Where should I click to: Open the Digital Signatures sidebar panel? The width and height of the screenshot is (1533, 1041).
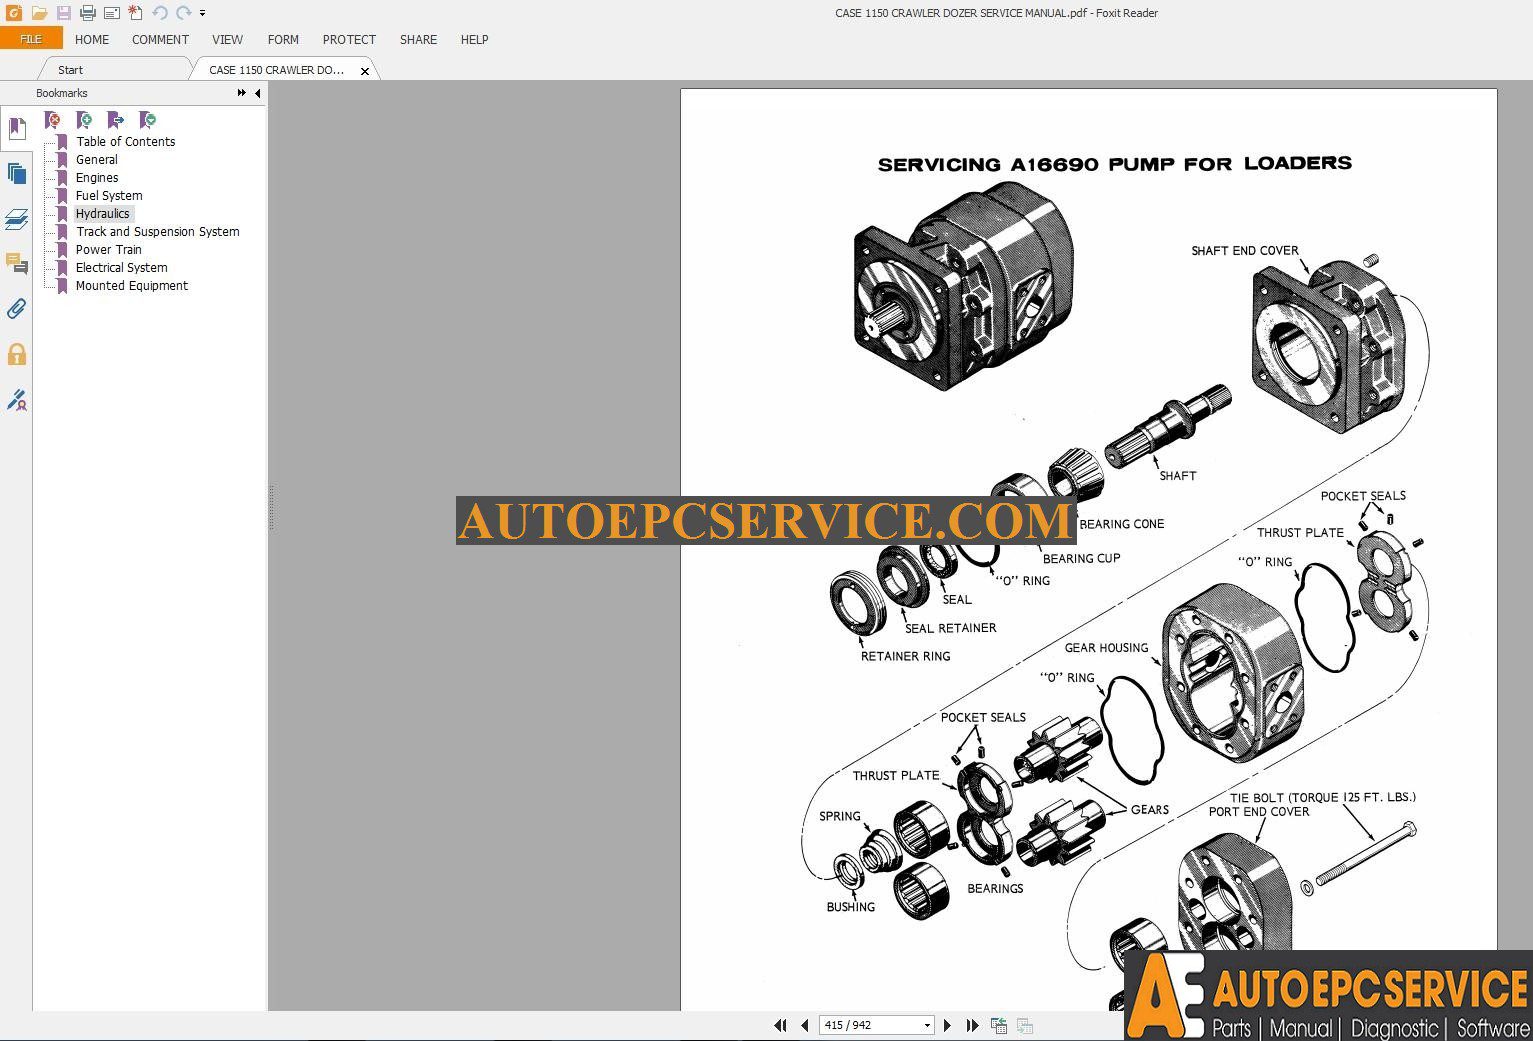(17, 400)
